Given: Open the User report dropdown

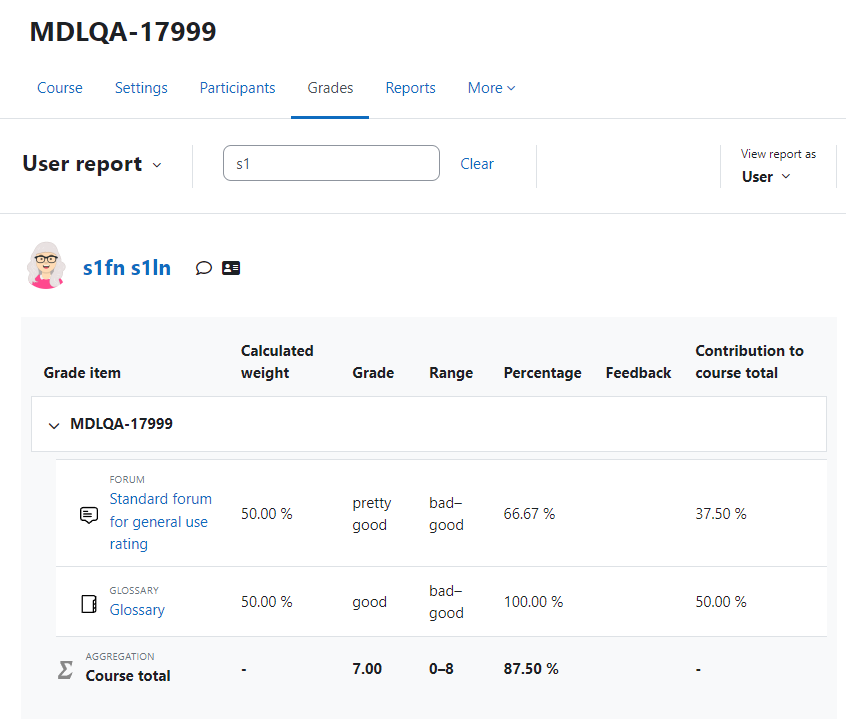Looking at the screenshot, I should 92,164.
